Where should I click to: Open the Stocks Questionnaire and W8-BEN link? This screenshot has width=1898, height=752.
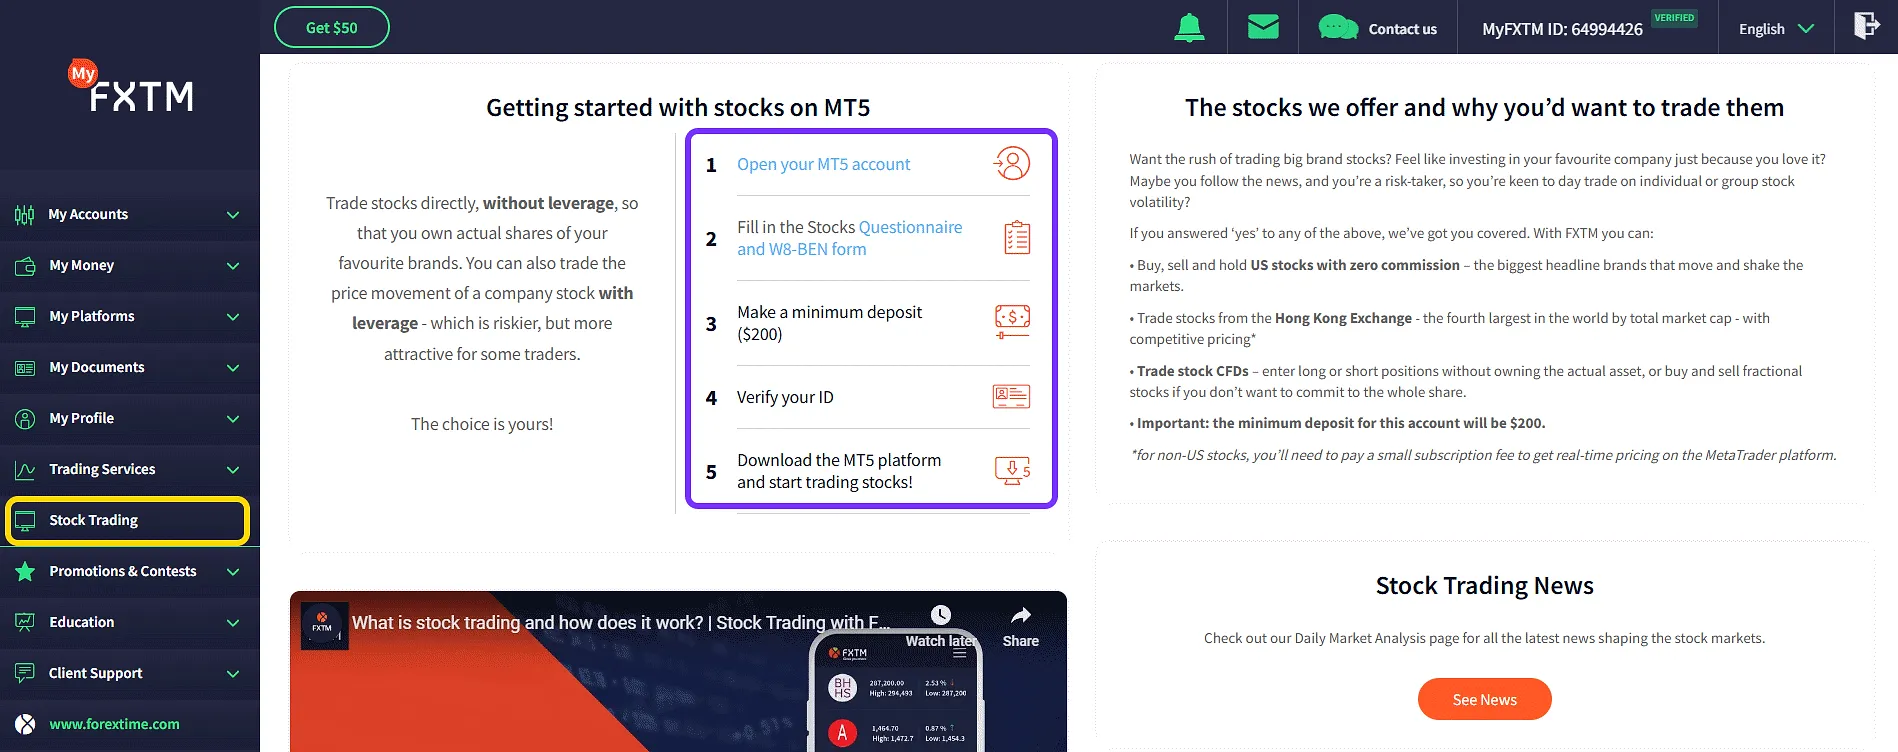[x=910, y=228]
